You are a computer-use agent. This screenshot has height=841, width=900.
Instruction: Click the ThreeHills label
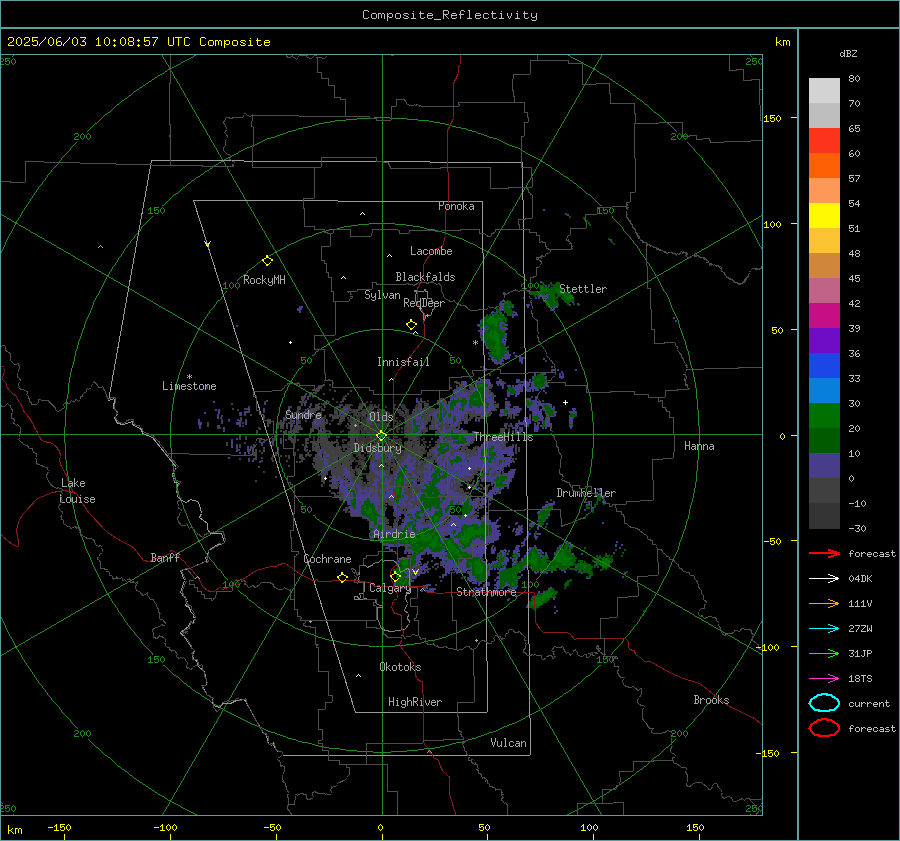point(503,437)
